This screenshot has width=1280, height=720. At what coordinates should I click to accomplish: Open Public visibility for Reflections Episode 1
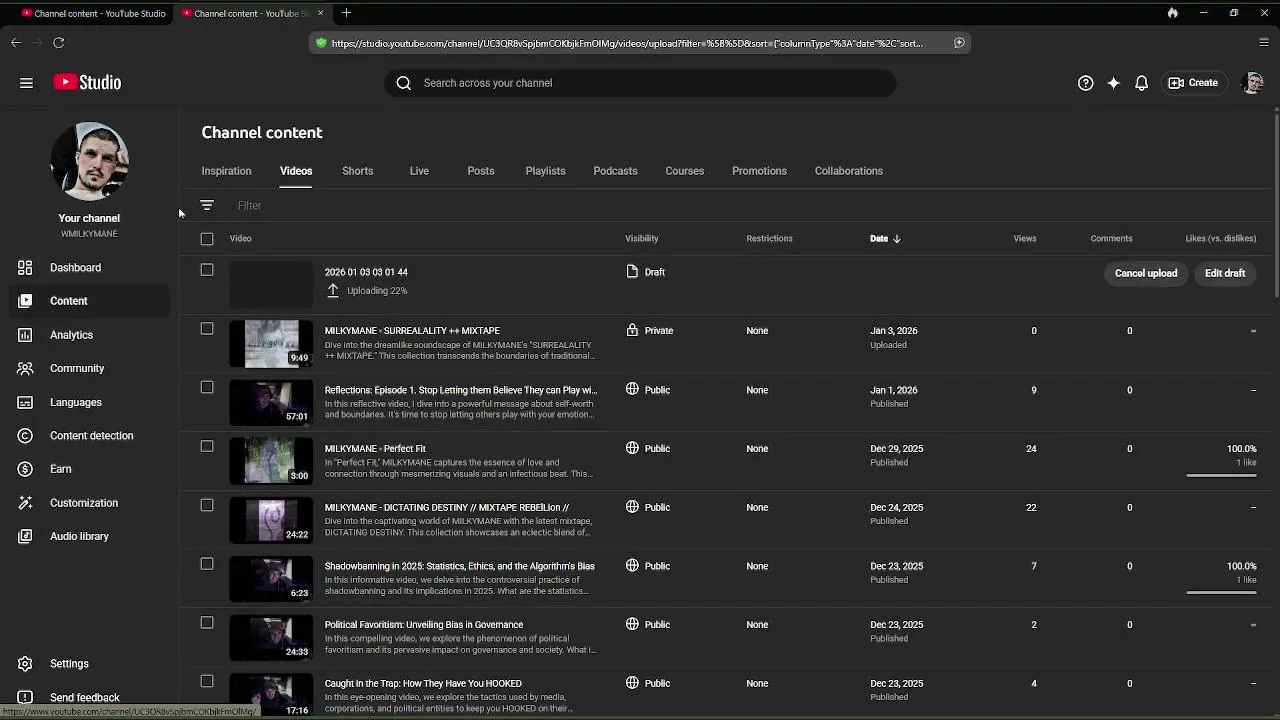click(x=648, y=390)
